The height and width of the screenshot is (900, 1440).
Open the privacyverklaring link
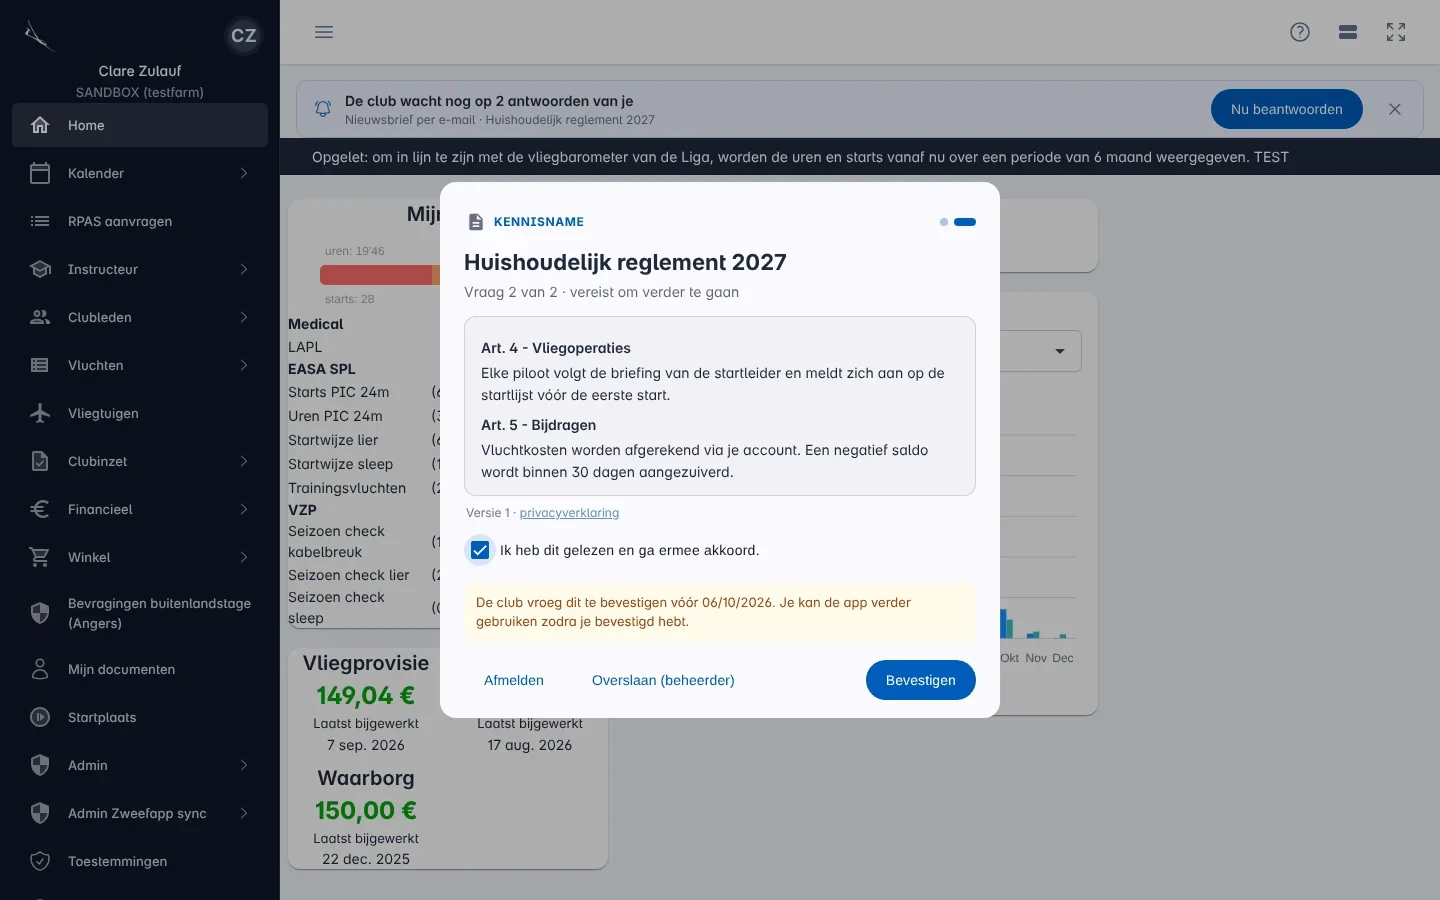click(x=569, y=513)
